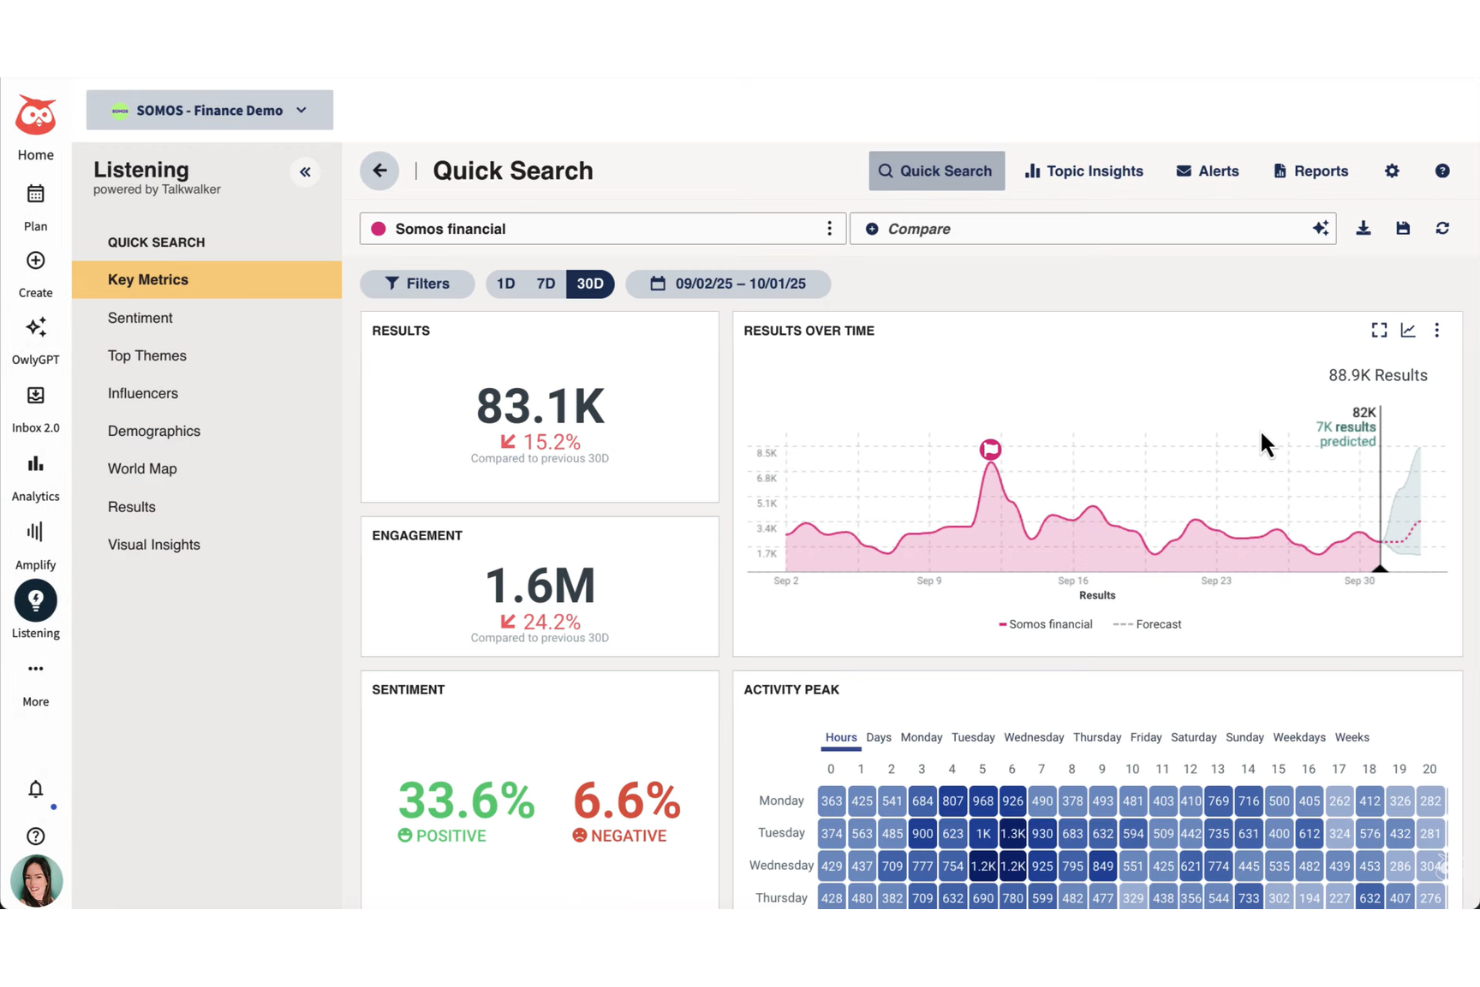This screenshot has width=1480, height=987.
Task: Select the 7D time range toggle
Action: pos(546,283)
